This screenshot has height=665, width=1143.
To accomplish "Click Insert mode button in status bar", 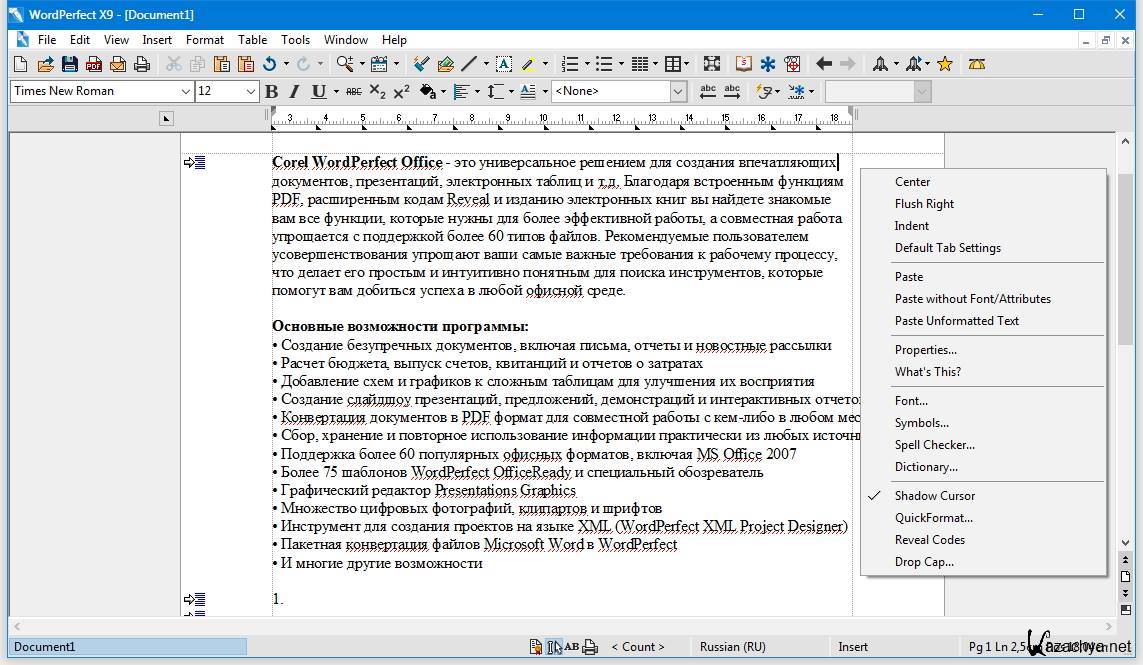I will (x=853, y=647).
